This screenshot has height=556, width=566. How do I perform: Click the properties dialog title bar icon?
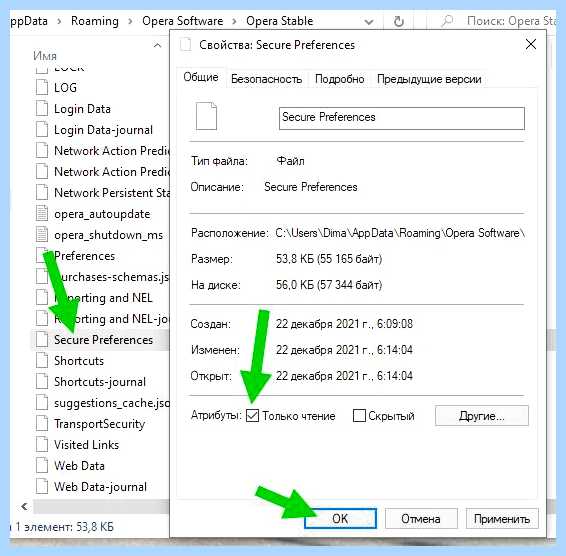click(186, 45)
